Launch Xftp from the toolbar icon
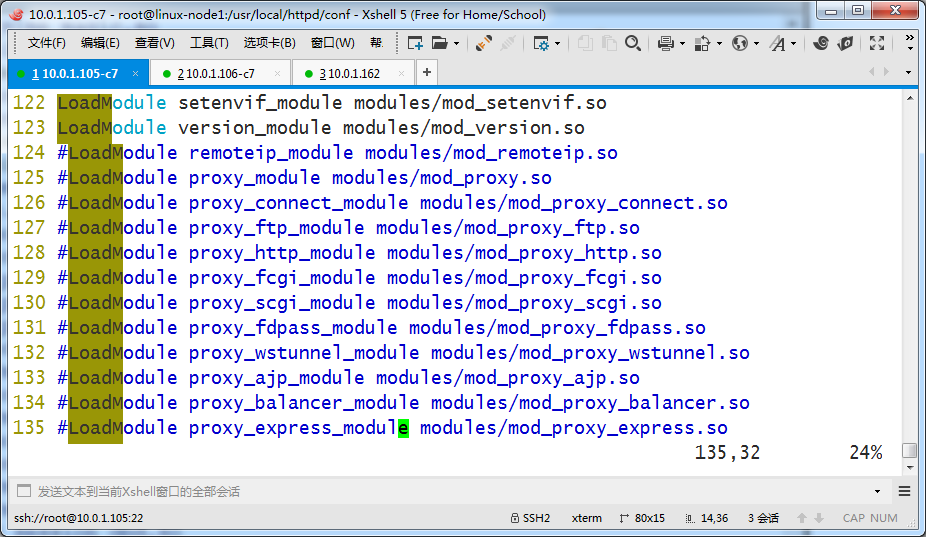The width and height of the screenshot is (926, 537). (x=845, y=43)
